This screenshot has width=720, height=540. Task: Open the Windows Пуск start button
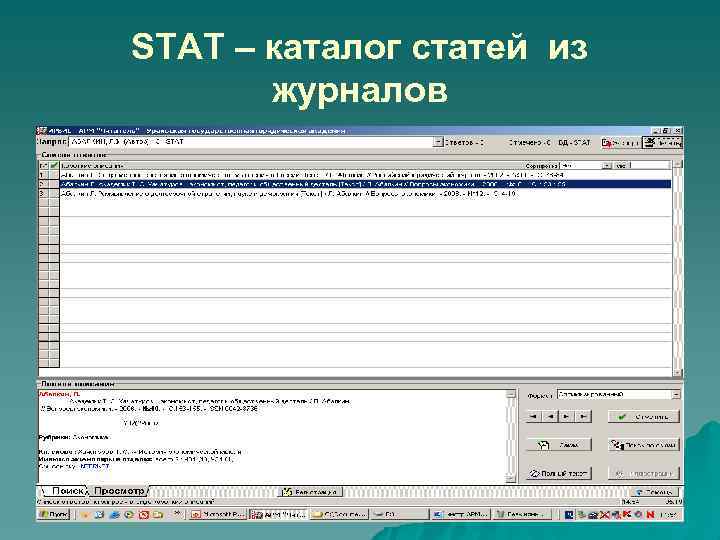(54, 514)
